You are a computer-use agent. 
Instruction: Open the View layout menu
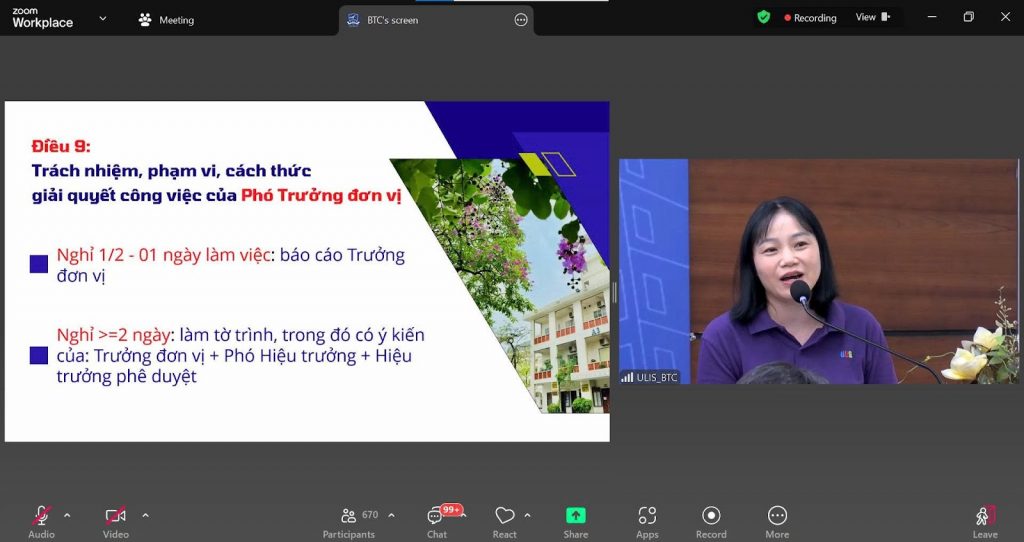[x=872, y=17]
